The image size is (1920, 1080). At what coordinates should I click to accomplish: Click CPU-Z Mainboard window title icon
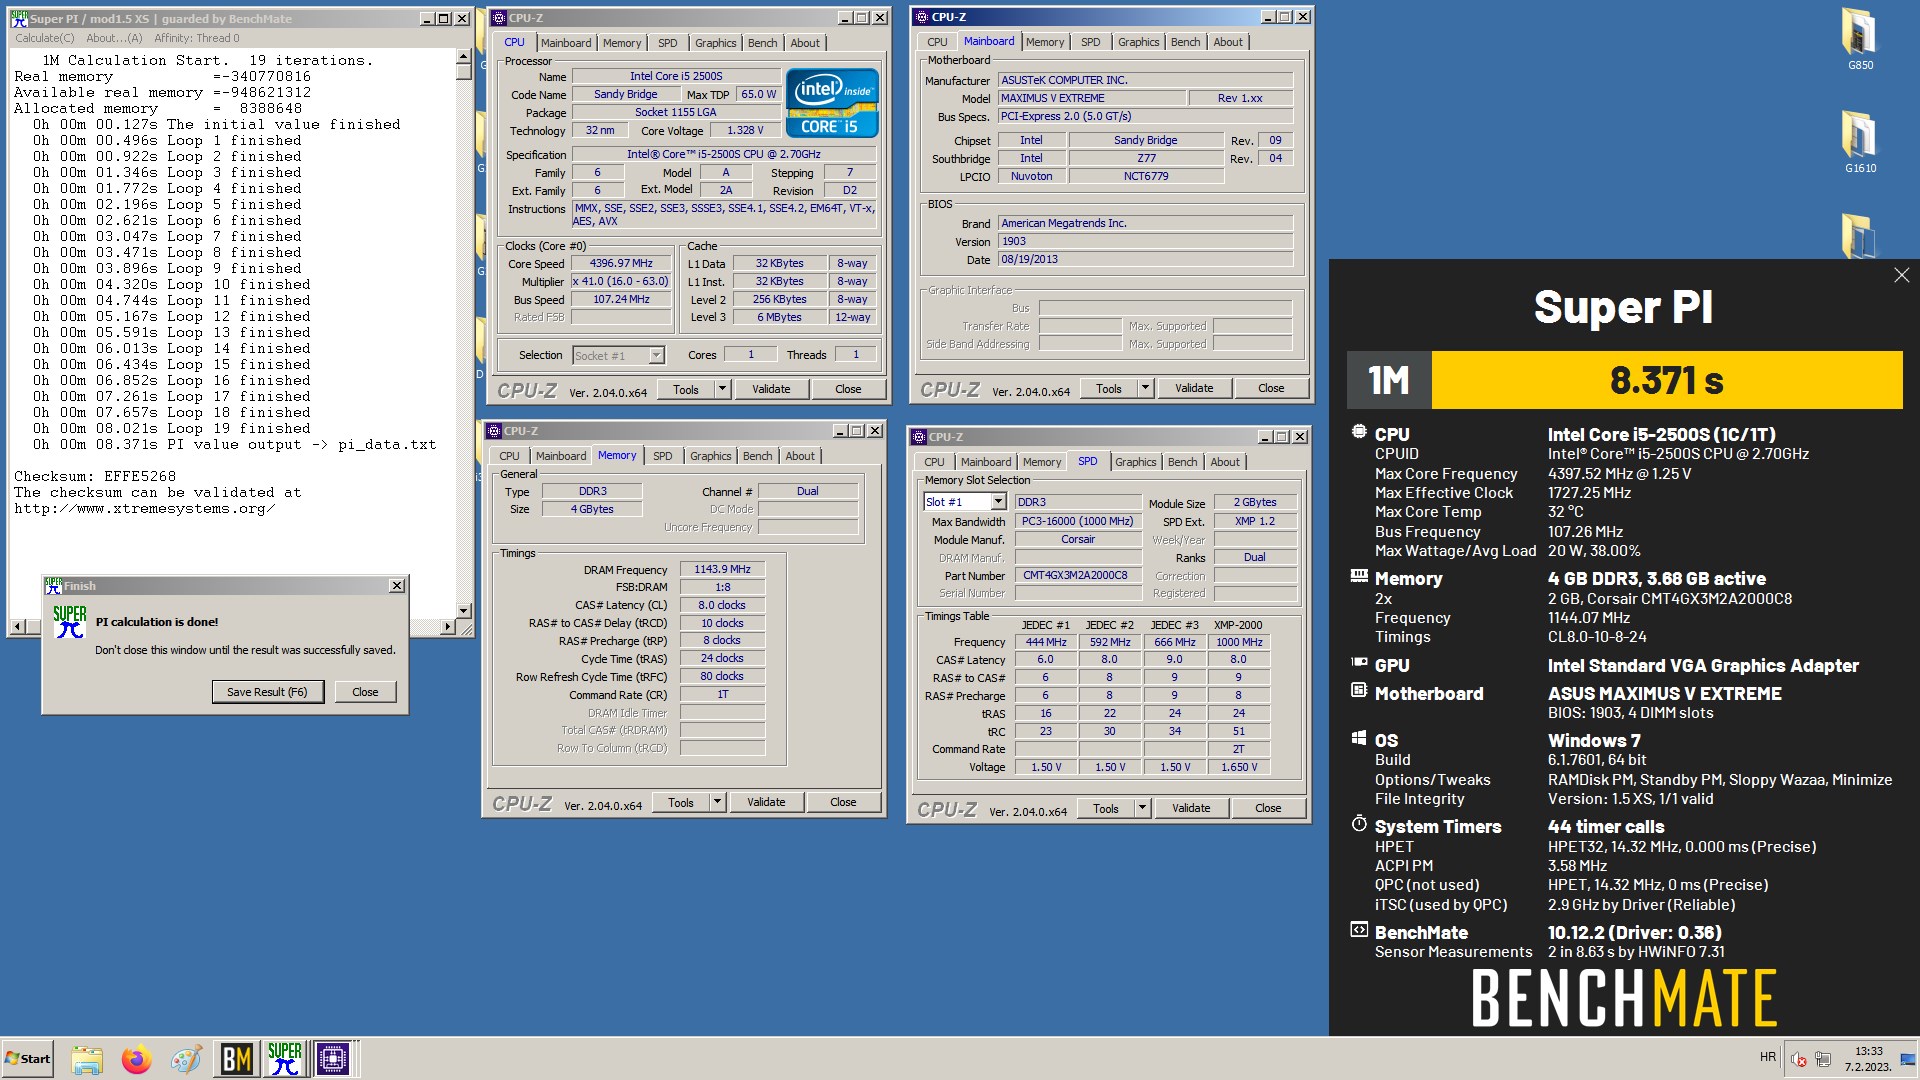pos(920,17)
